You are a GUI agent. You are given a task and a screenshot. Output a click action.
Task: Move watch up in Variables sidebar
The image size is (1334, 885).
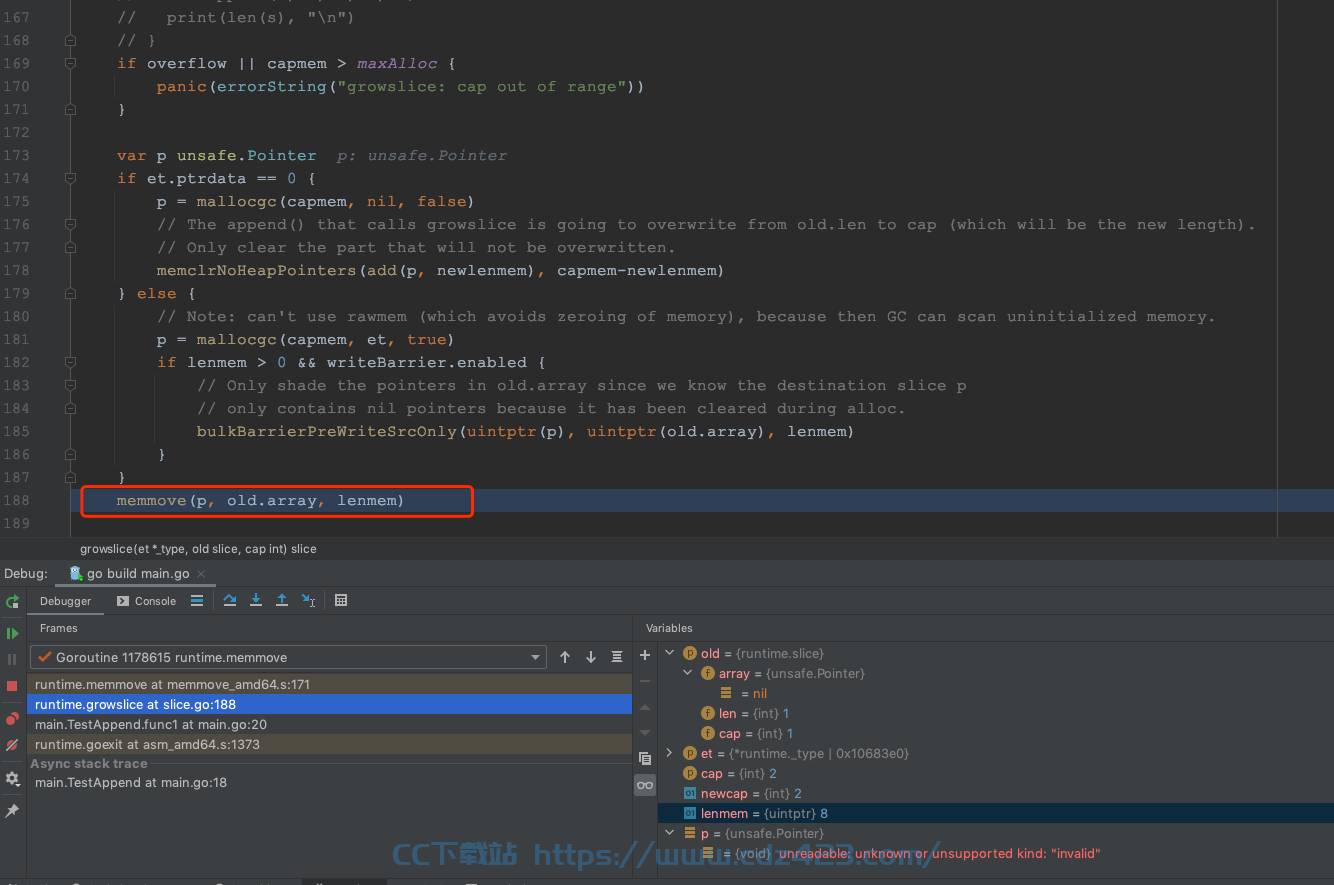(x=645, y=707)
